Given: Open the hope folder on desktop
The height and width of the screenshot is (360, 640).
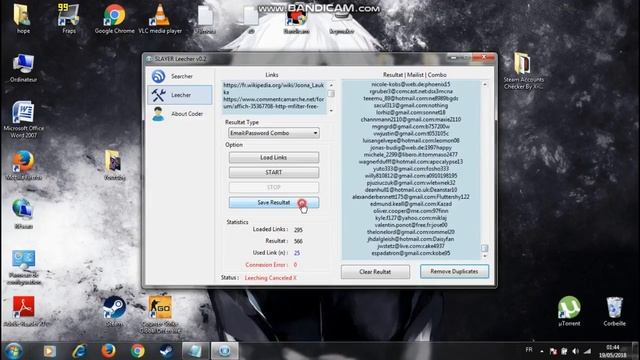Looking at the screenshot, I should pos(22,19).
